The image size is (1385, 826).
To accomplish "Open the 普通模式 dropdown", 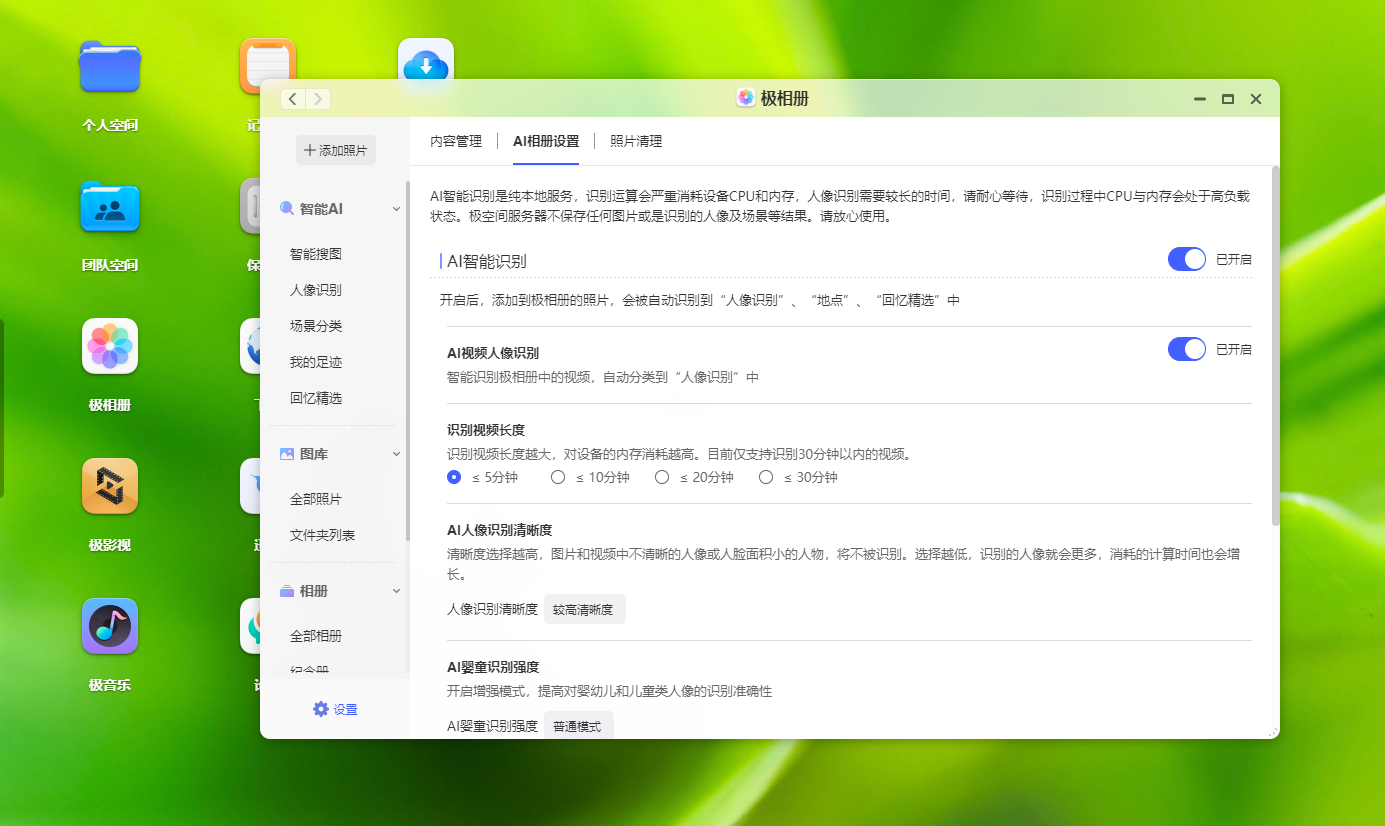I will click(x=579, y=726).
